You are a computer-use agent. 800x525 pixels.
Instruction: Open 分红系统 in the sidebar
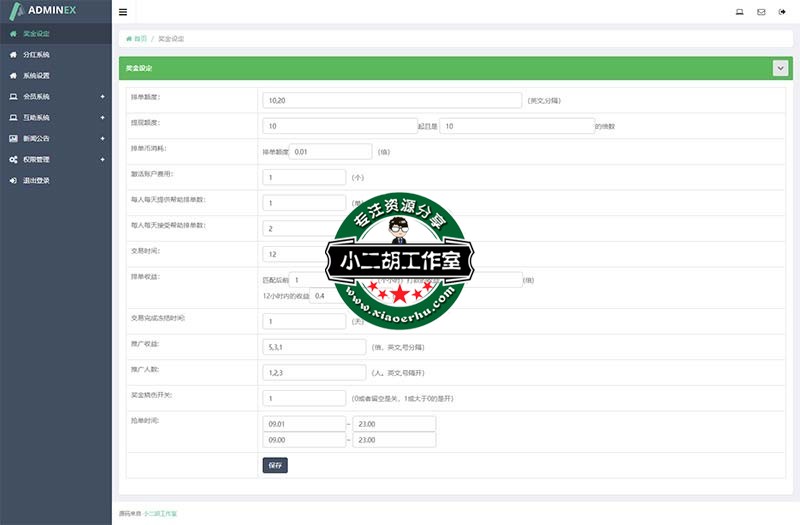tap(37, 54)
